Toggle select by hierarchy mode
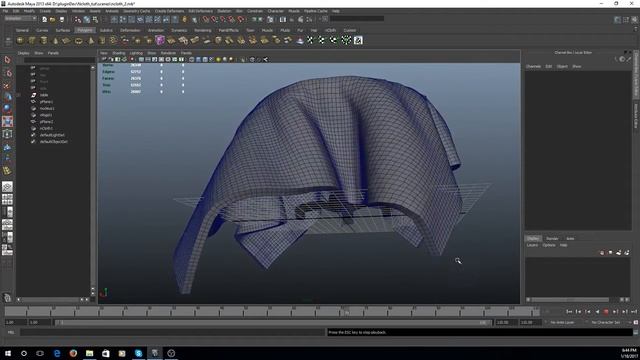Image resolution: width=640 pixels, height=360 pixels. (x=78, y=19)
